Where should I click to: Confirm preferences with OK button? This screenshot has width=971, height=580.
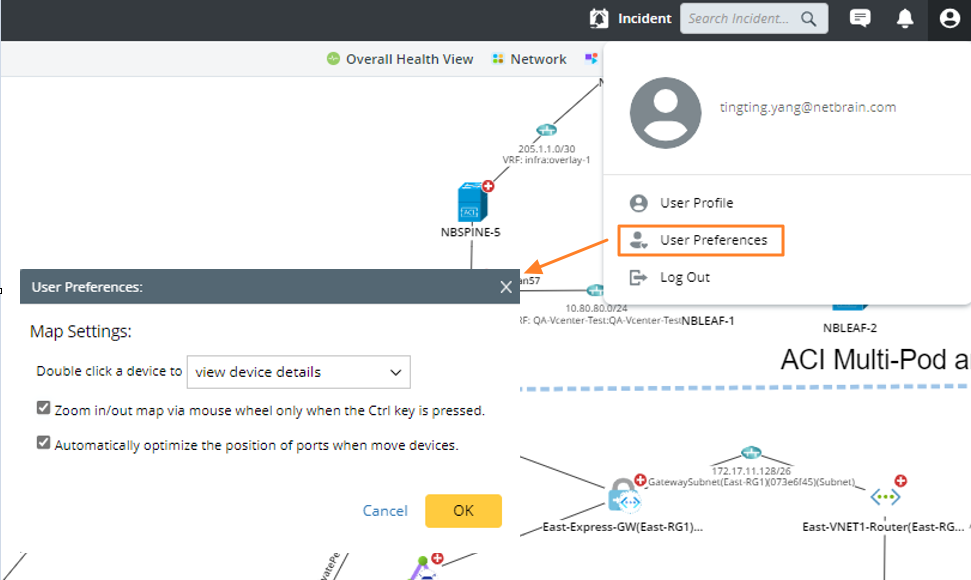click(463, 511)
